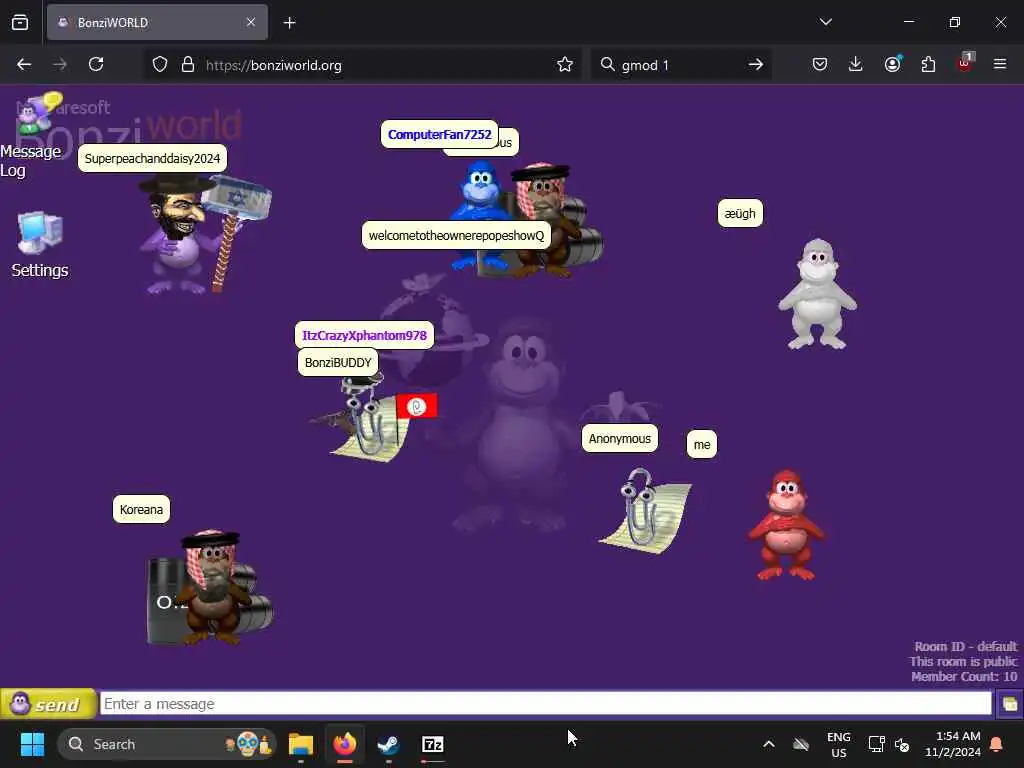This screenshot has width=1024, height=768.
Task: Click the red Bonzi character named me
Action: point(786,526)
